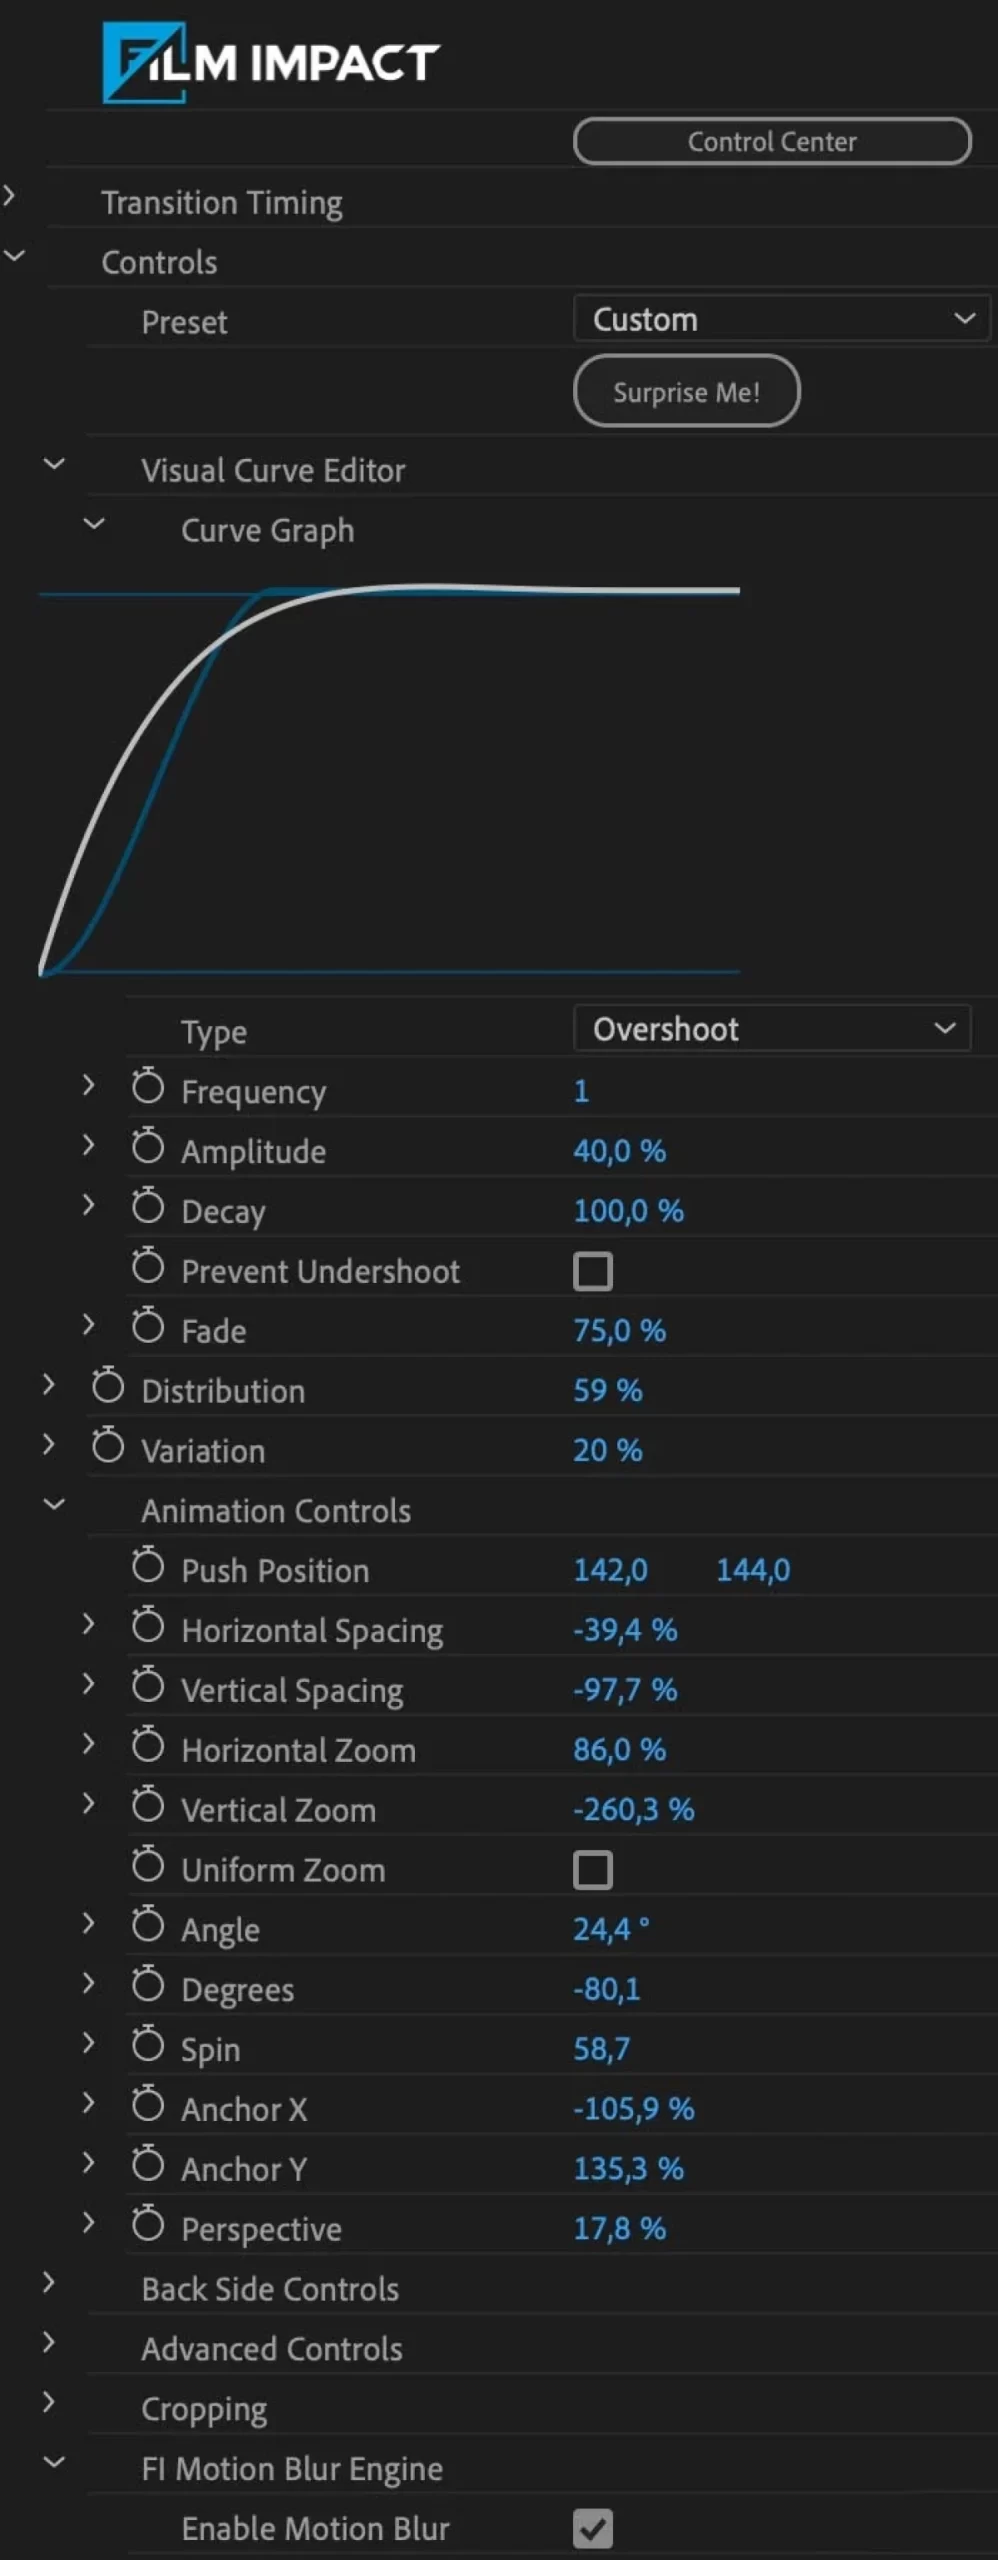Click the Decay value 100,0 %
The height and width of the screenshot is (2560, 998).
click(x=628, y=1211)
